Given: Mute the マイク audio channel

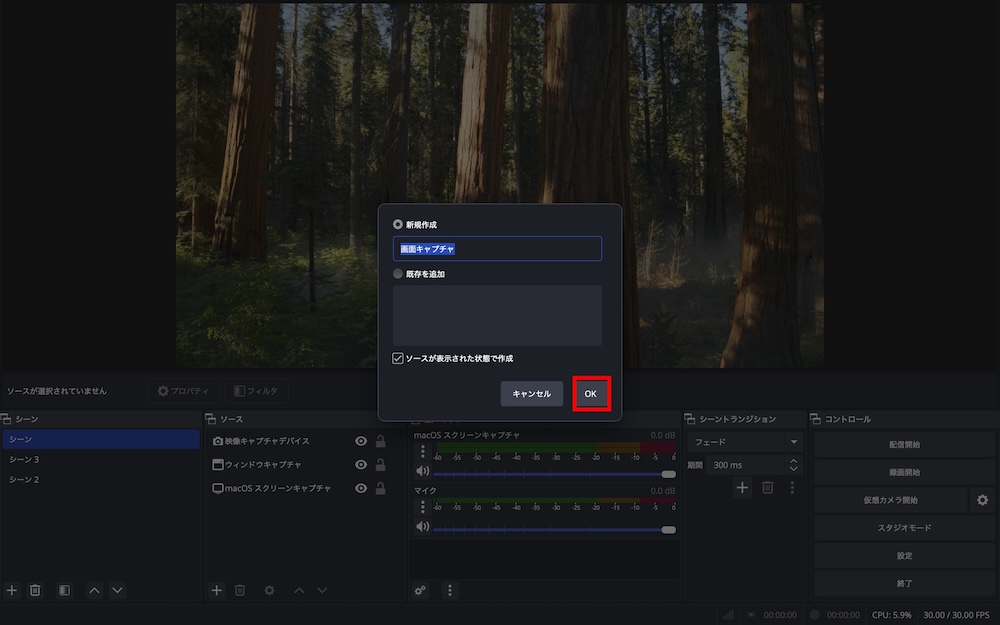Looking at the screenshot, I should [422, 527].
